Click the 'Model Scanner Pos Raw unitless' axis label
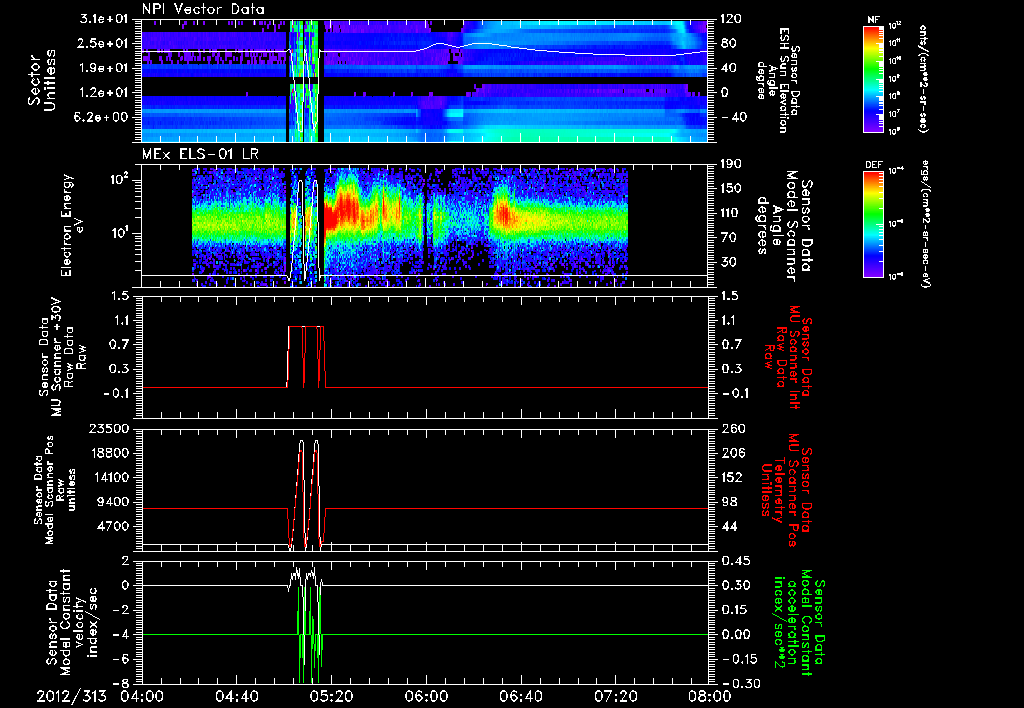The image size is (1024, 708). click(x=55, y=490)
